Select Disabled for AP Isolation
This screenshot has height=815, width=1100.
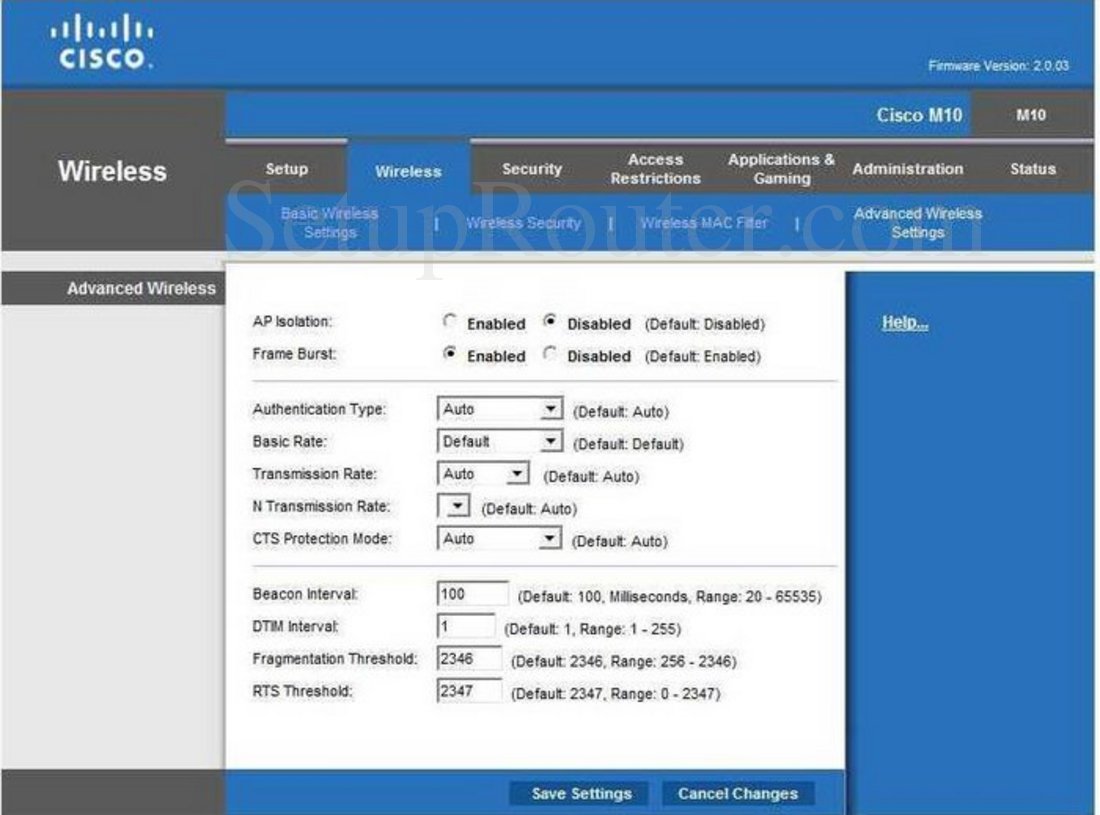[550, 321]
